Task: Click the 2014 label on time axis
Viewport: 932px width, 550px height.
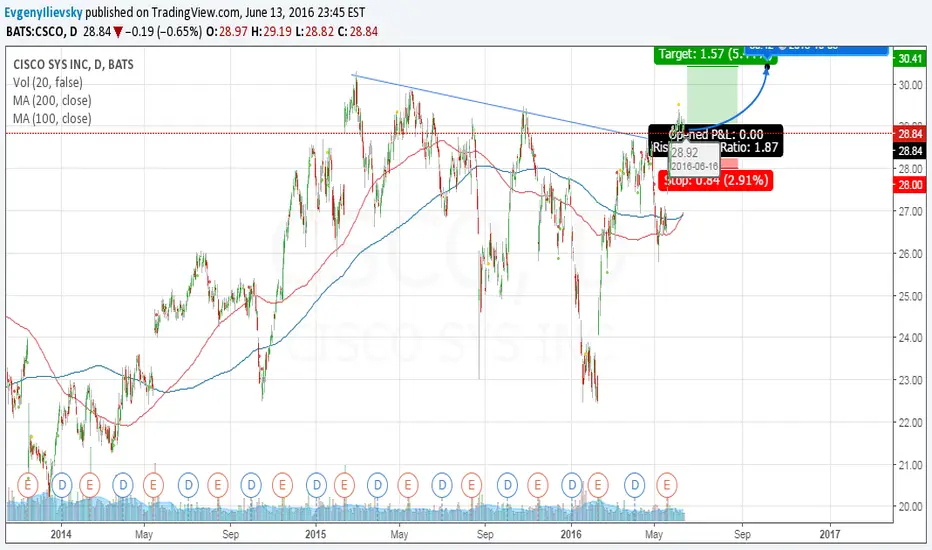Action: (x=61, y=534)
